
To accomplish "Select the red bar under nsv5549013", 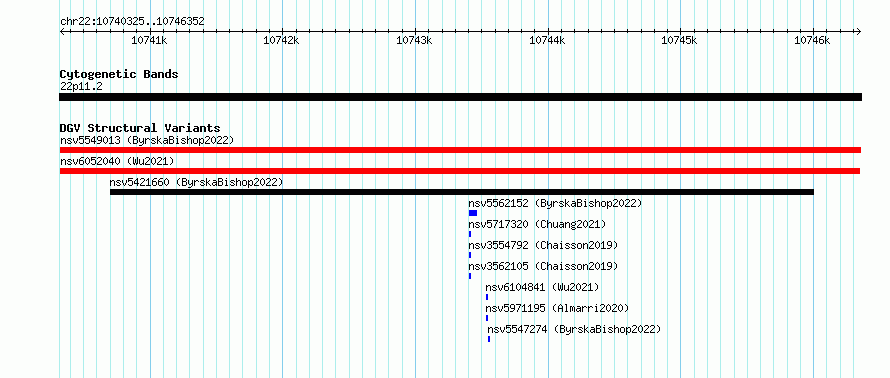I will click(460, 150).
